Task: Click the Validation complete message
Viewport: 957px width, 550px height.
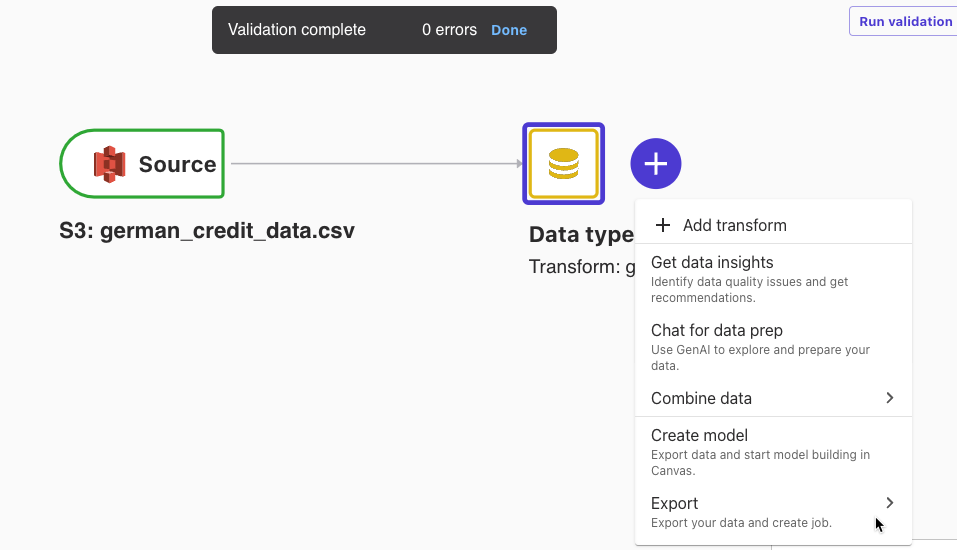Action: click(297, 30)
